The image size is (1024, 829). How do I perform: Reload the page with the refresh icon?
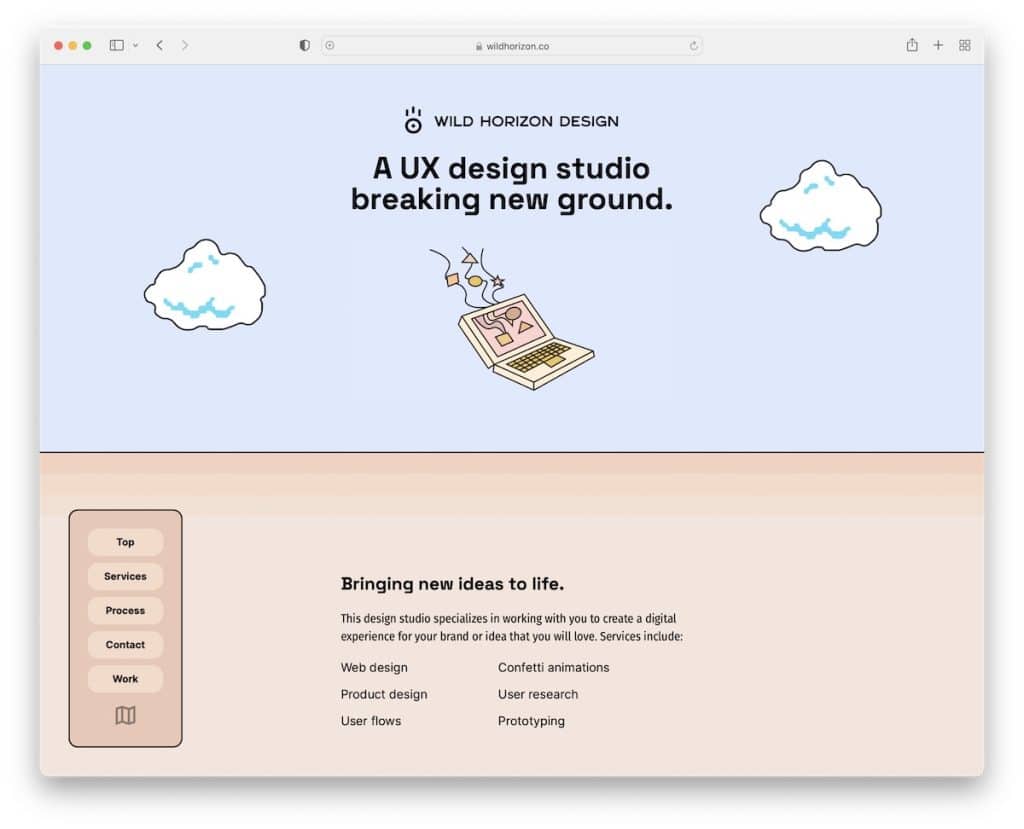693,46
